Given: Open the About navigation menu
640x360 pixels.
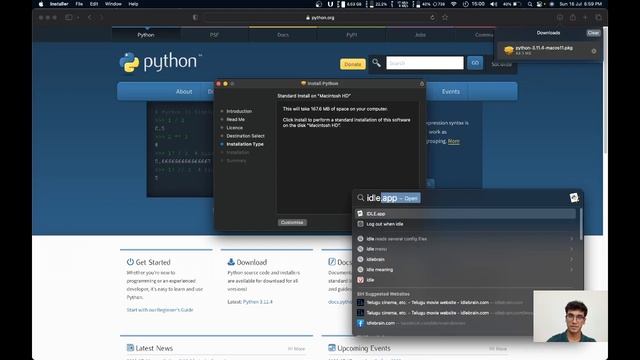Looking at the screenshot, I should pos(184,91).
